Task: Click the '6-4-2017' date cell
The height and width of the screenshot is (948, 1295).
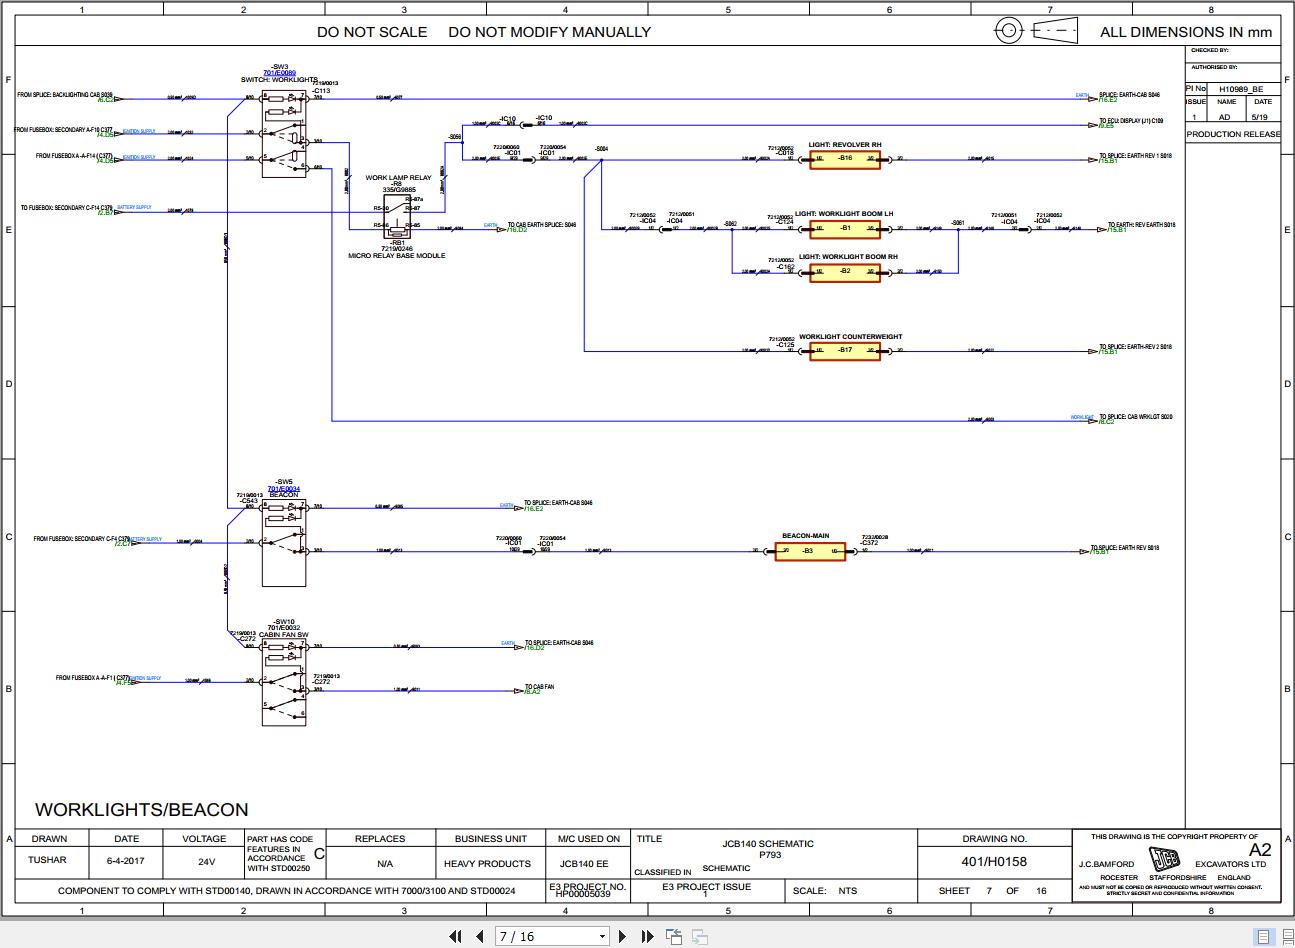Action: pos(126,860)
